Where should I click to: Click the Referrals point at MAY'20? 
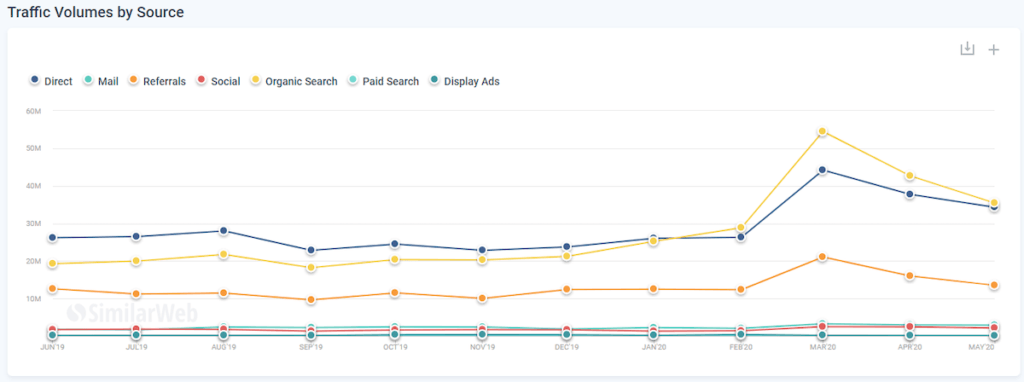click(x=994, y=285)
